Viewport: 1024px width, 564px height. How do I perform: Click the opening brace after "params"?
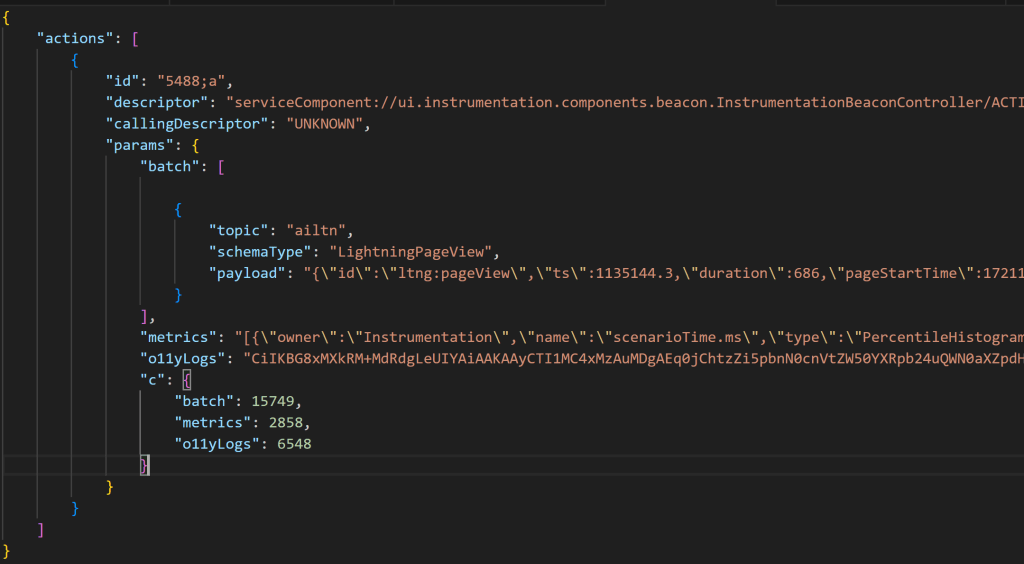(195, 146)
